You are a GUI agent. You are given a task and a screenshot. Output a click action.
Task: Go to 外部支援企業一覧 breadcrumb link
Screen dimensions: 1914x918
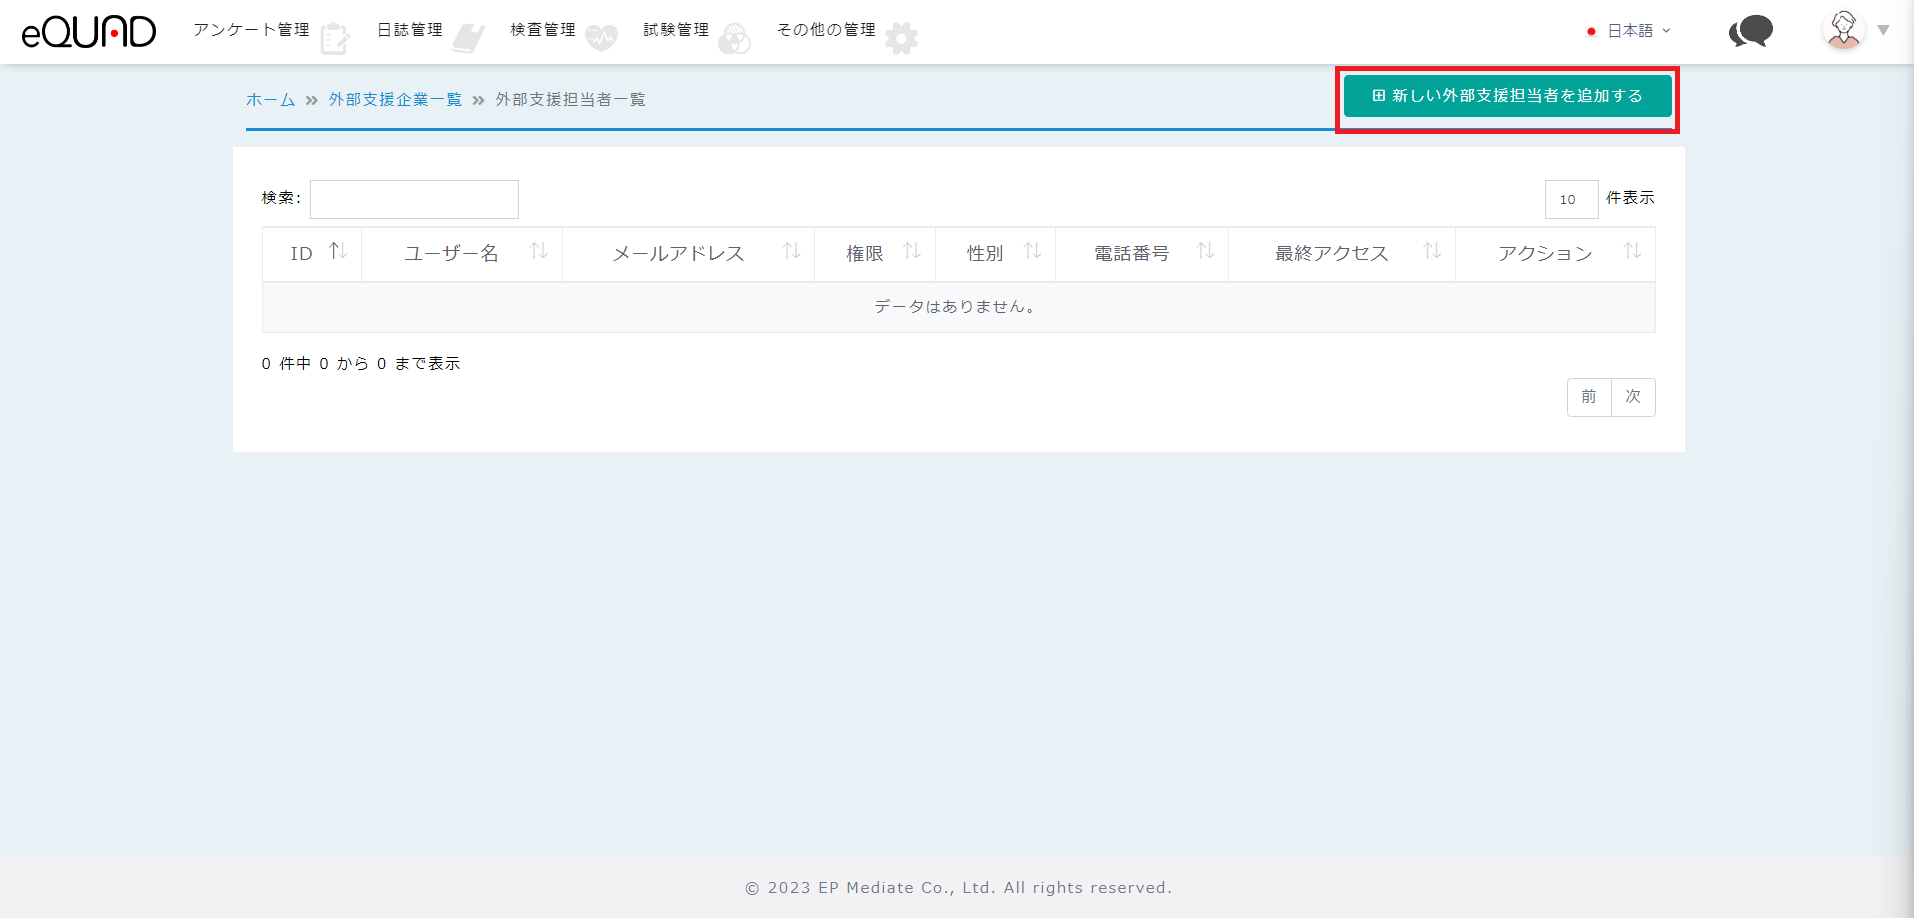pyautogui.click(x=395, y=100)
